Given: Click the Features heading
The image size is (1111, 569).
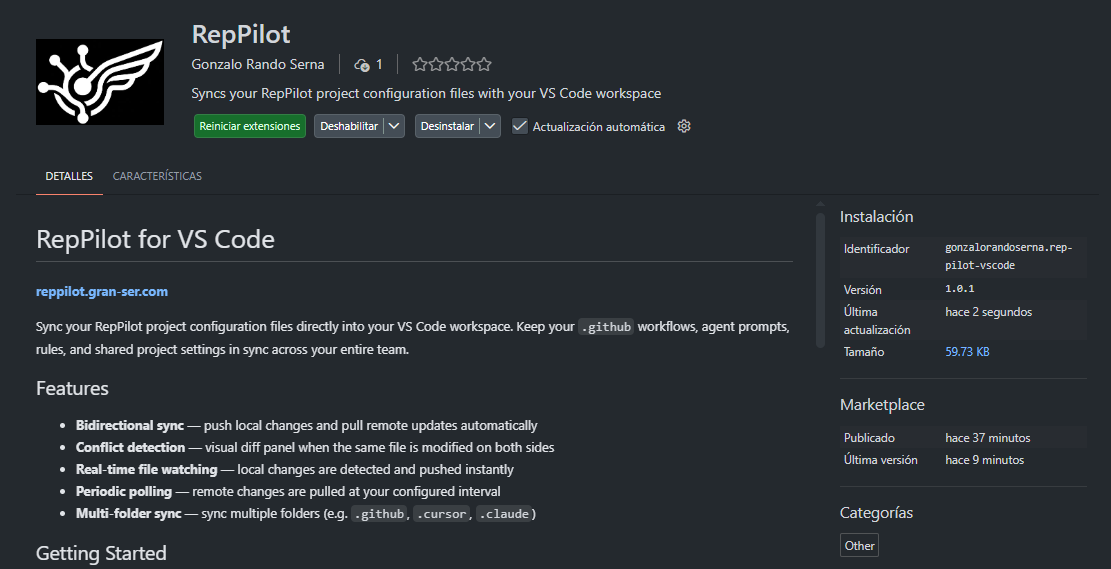Looking at the screenshot, I should [72, 388].
